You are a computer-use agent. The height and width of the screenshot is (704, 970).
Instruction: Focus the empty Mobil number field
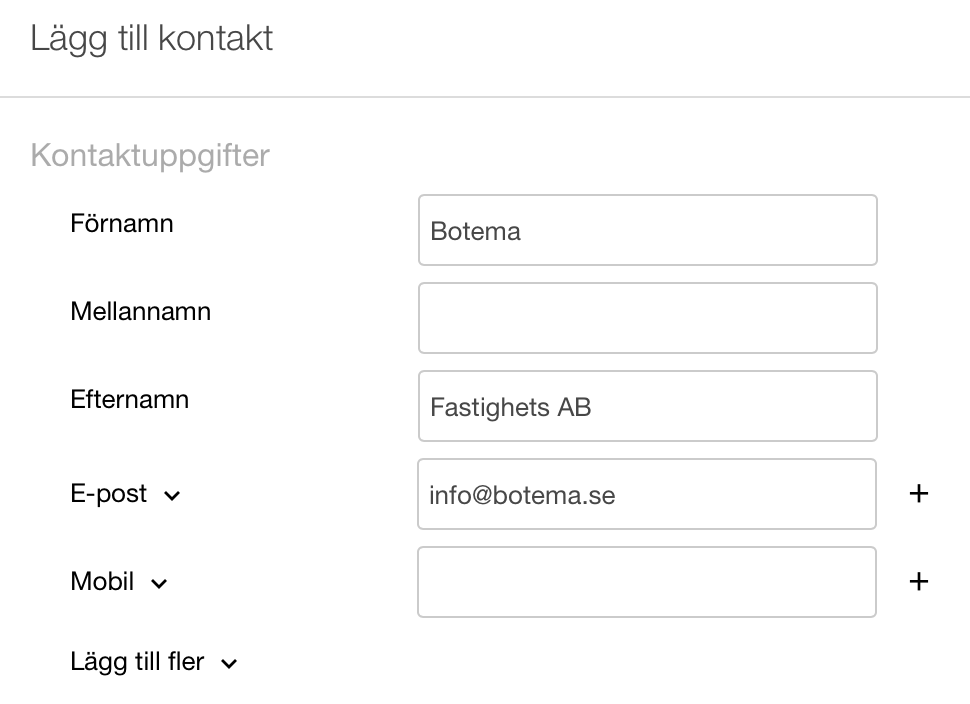647,582
